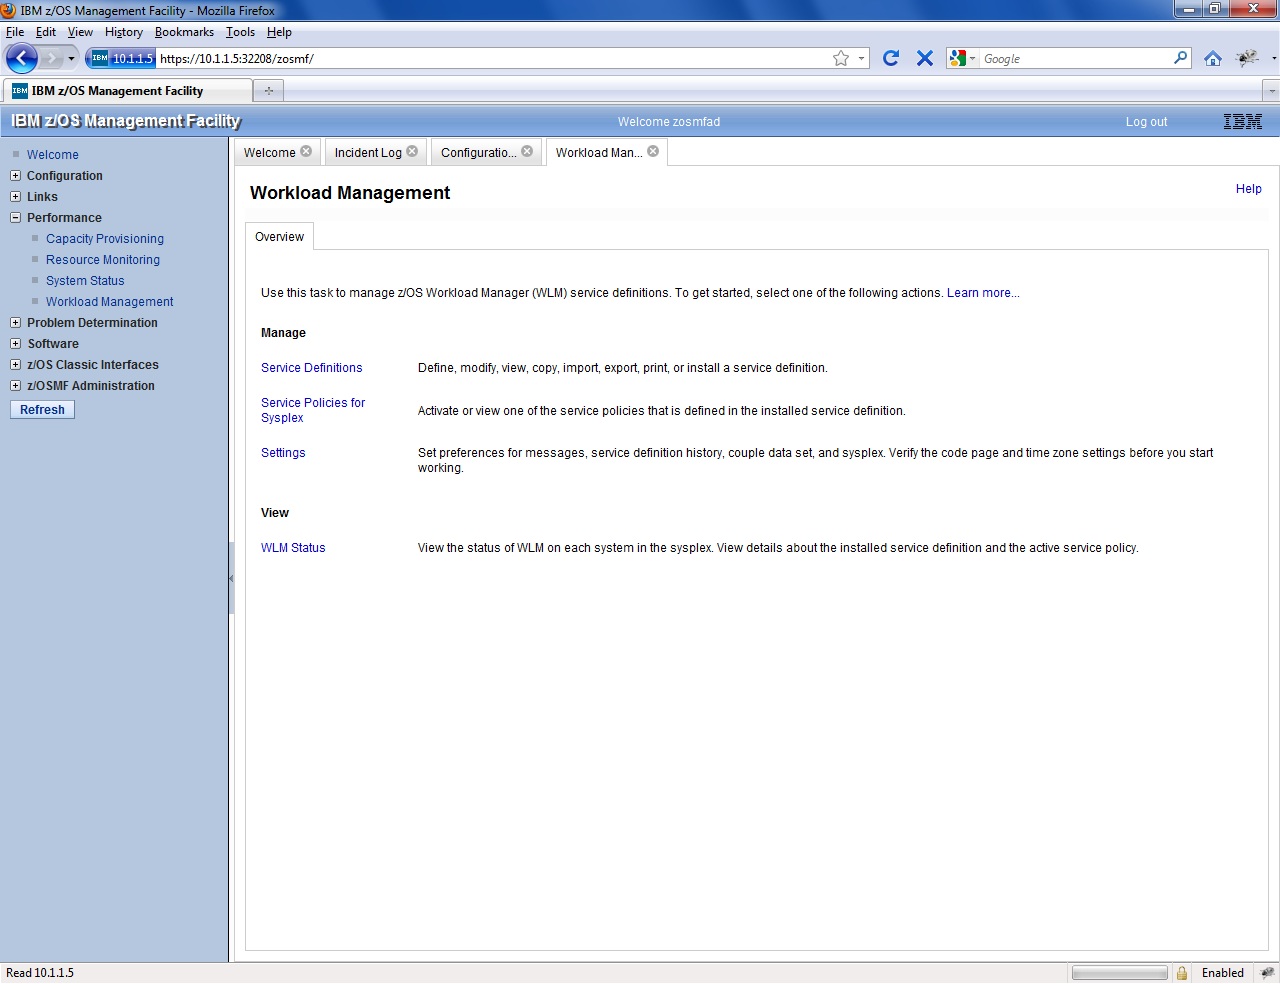Open the Google search engine selector
Viewport: 1280px width, 984px height.
(962, 58)
